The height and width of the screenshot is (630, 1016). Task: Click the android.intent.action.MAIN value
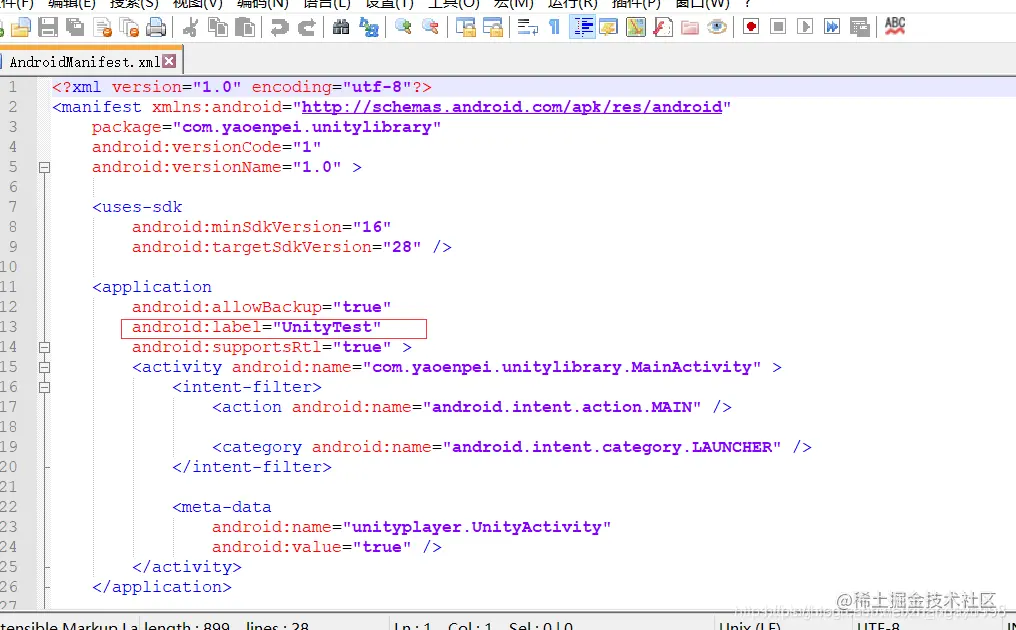tap(562, 407)
